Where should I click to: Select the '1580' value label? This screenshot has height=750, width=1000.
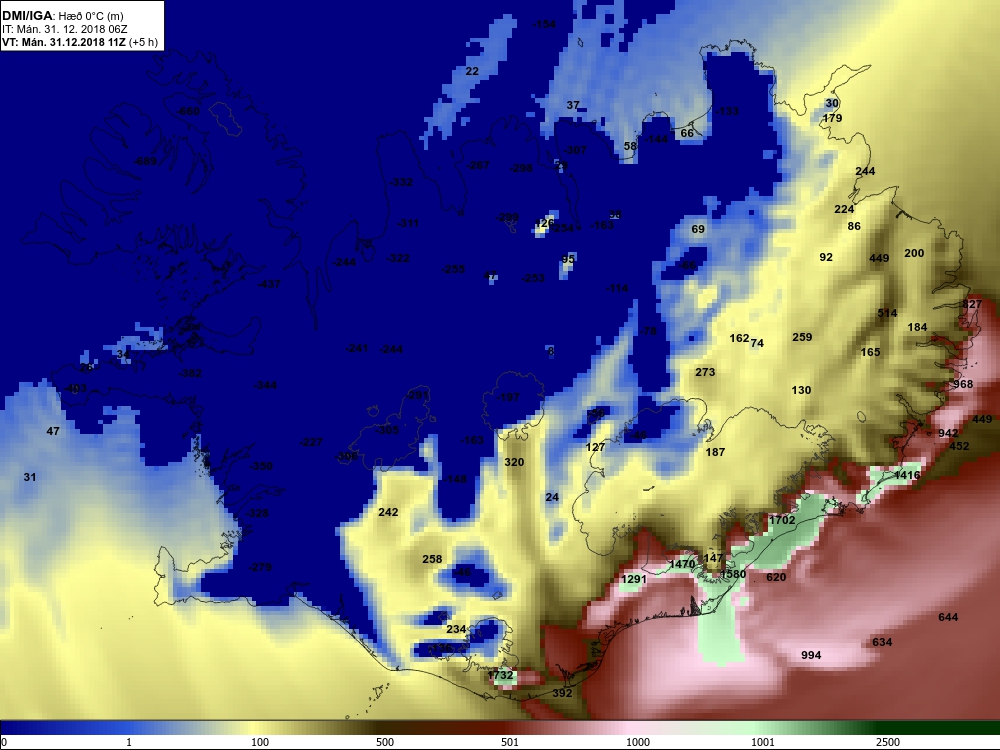click(x=733, y=574)
